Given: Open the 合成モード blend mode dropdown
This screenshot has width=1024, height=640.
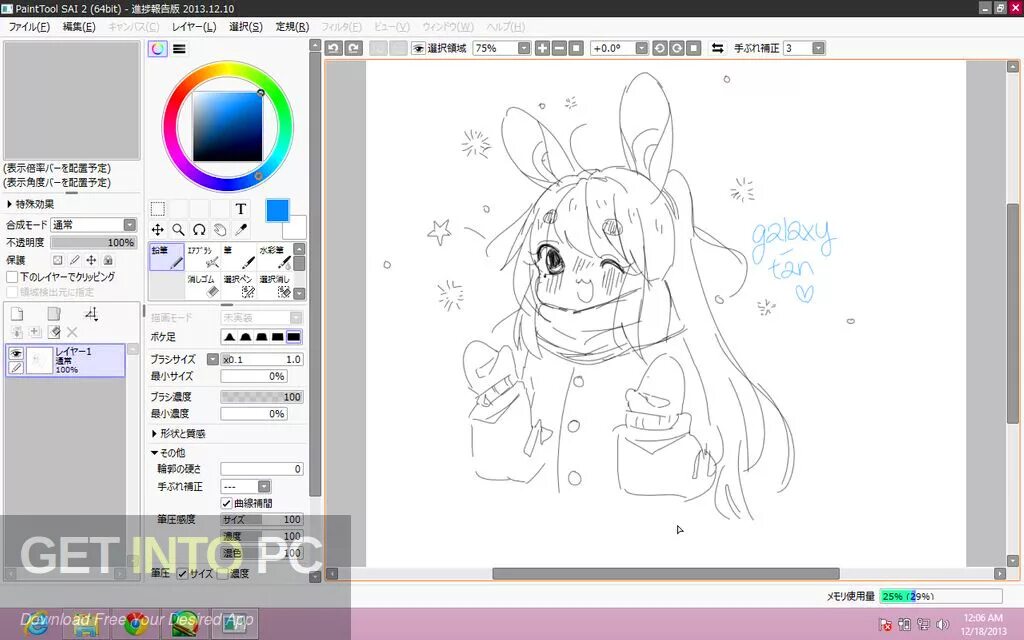Looking at the screenshot, I should pyautogui.click(x=130, y=225).
